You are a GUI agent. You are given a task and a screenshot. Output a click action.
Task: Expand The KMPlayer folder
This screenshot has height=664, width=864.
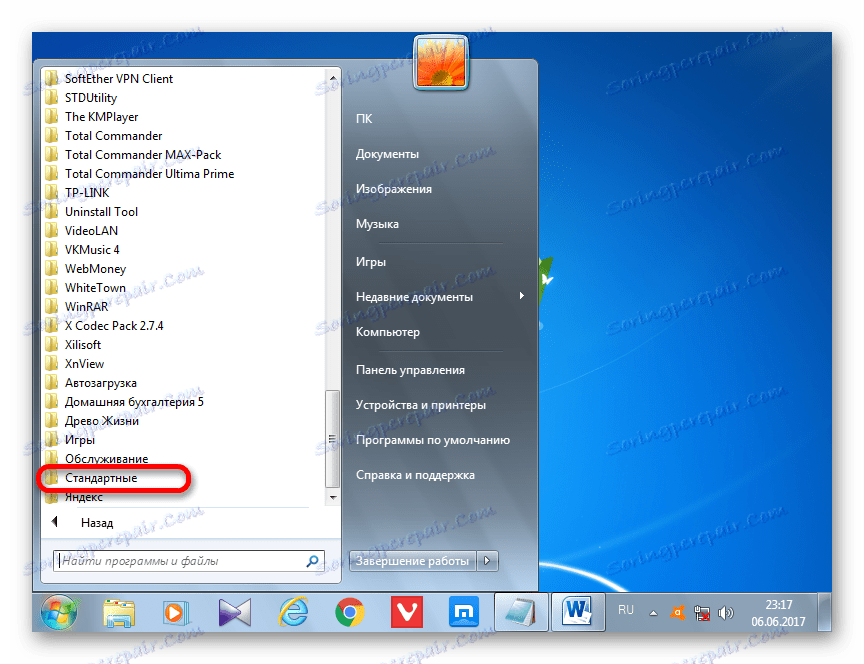pyautogui.click(x=101, y=117)
